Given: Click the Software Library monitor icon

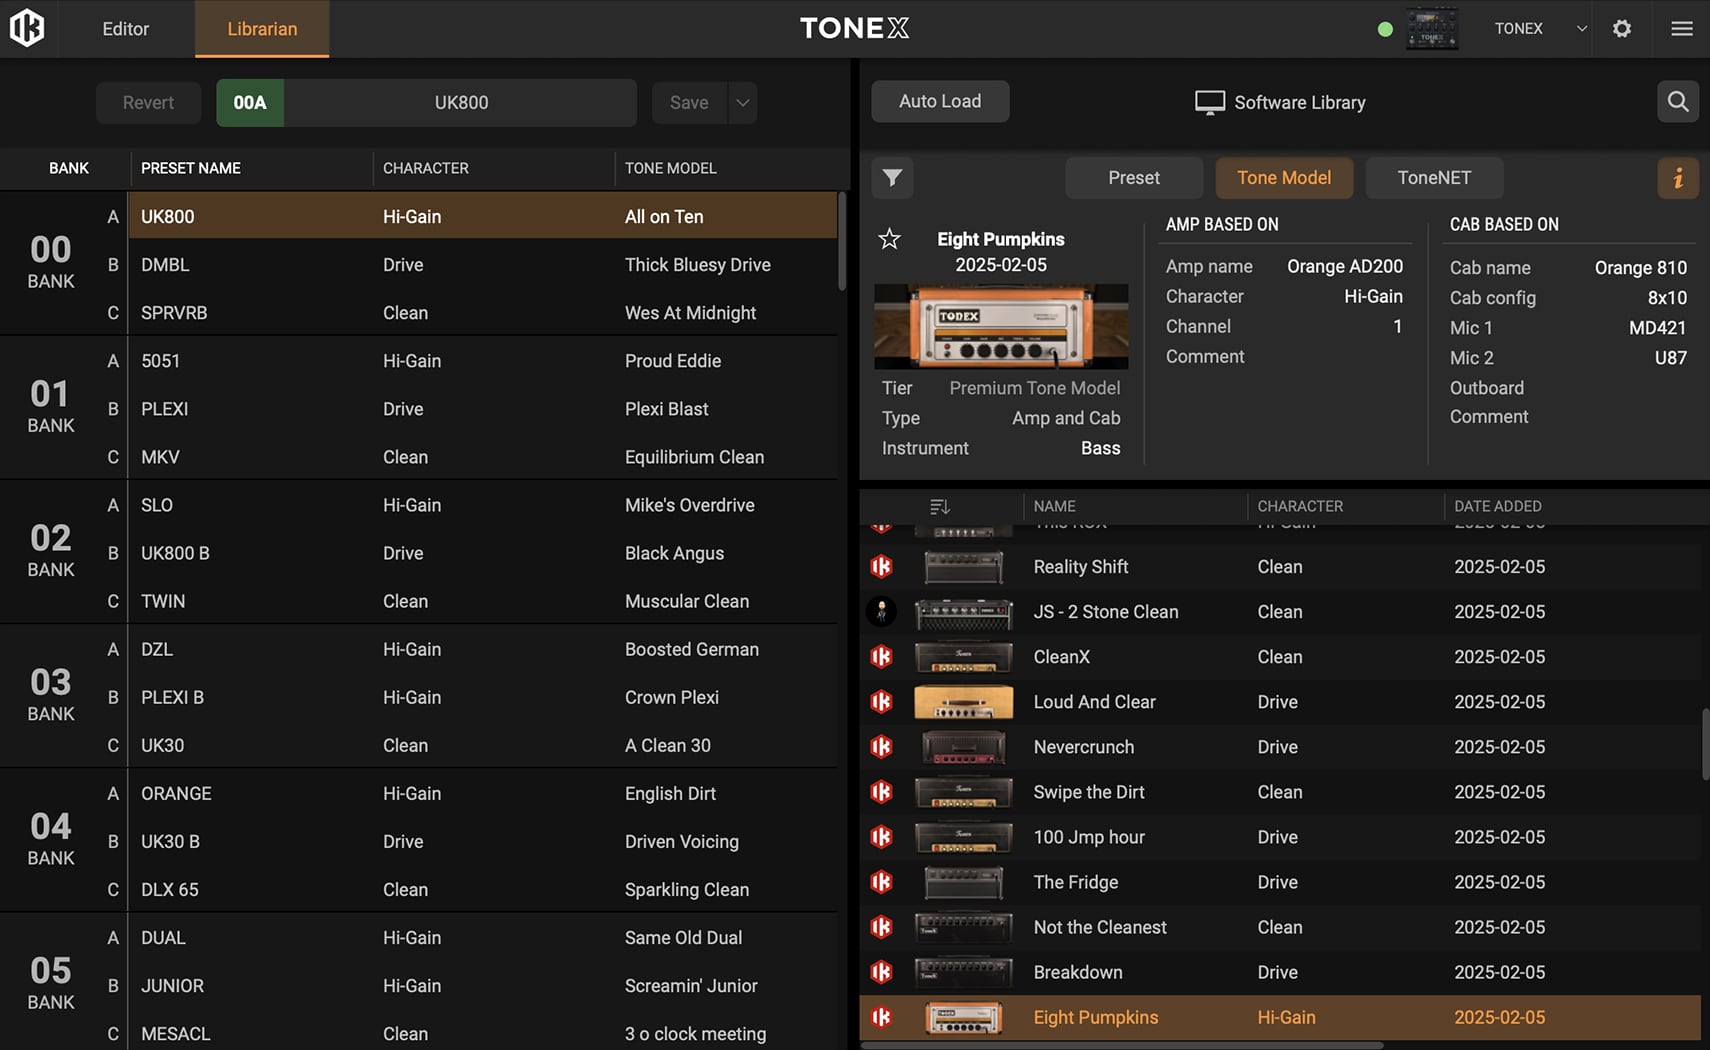Looking at the screenshot, I should coord(1210,101).
